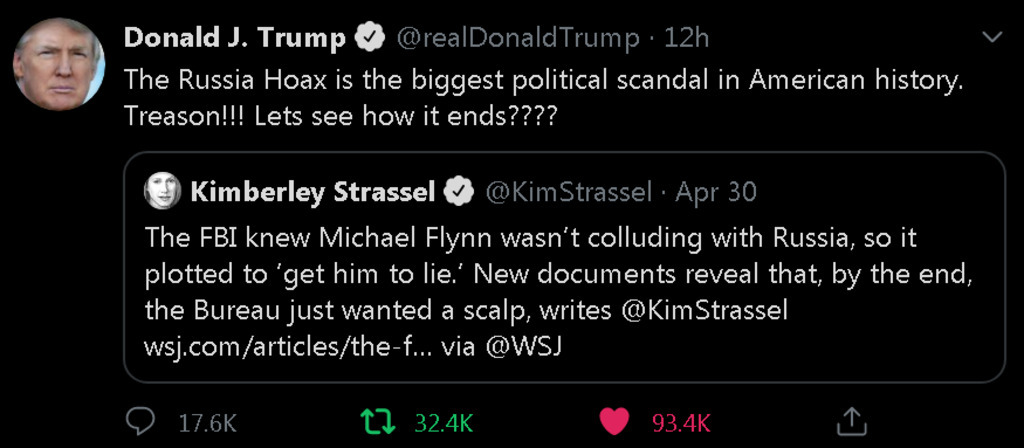
Task: Open the @KimStrassel handle beside Apr 30
Action: tap(568, 191)
